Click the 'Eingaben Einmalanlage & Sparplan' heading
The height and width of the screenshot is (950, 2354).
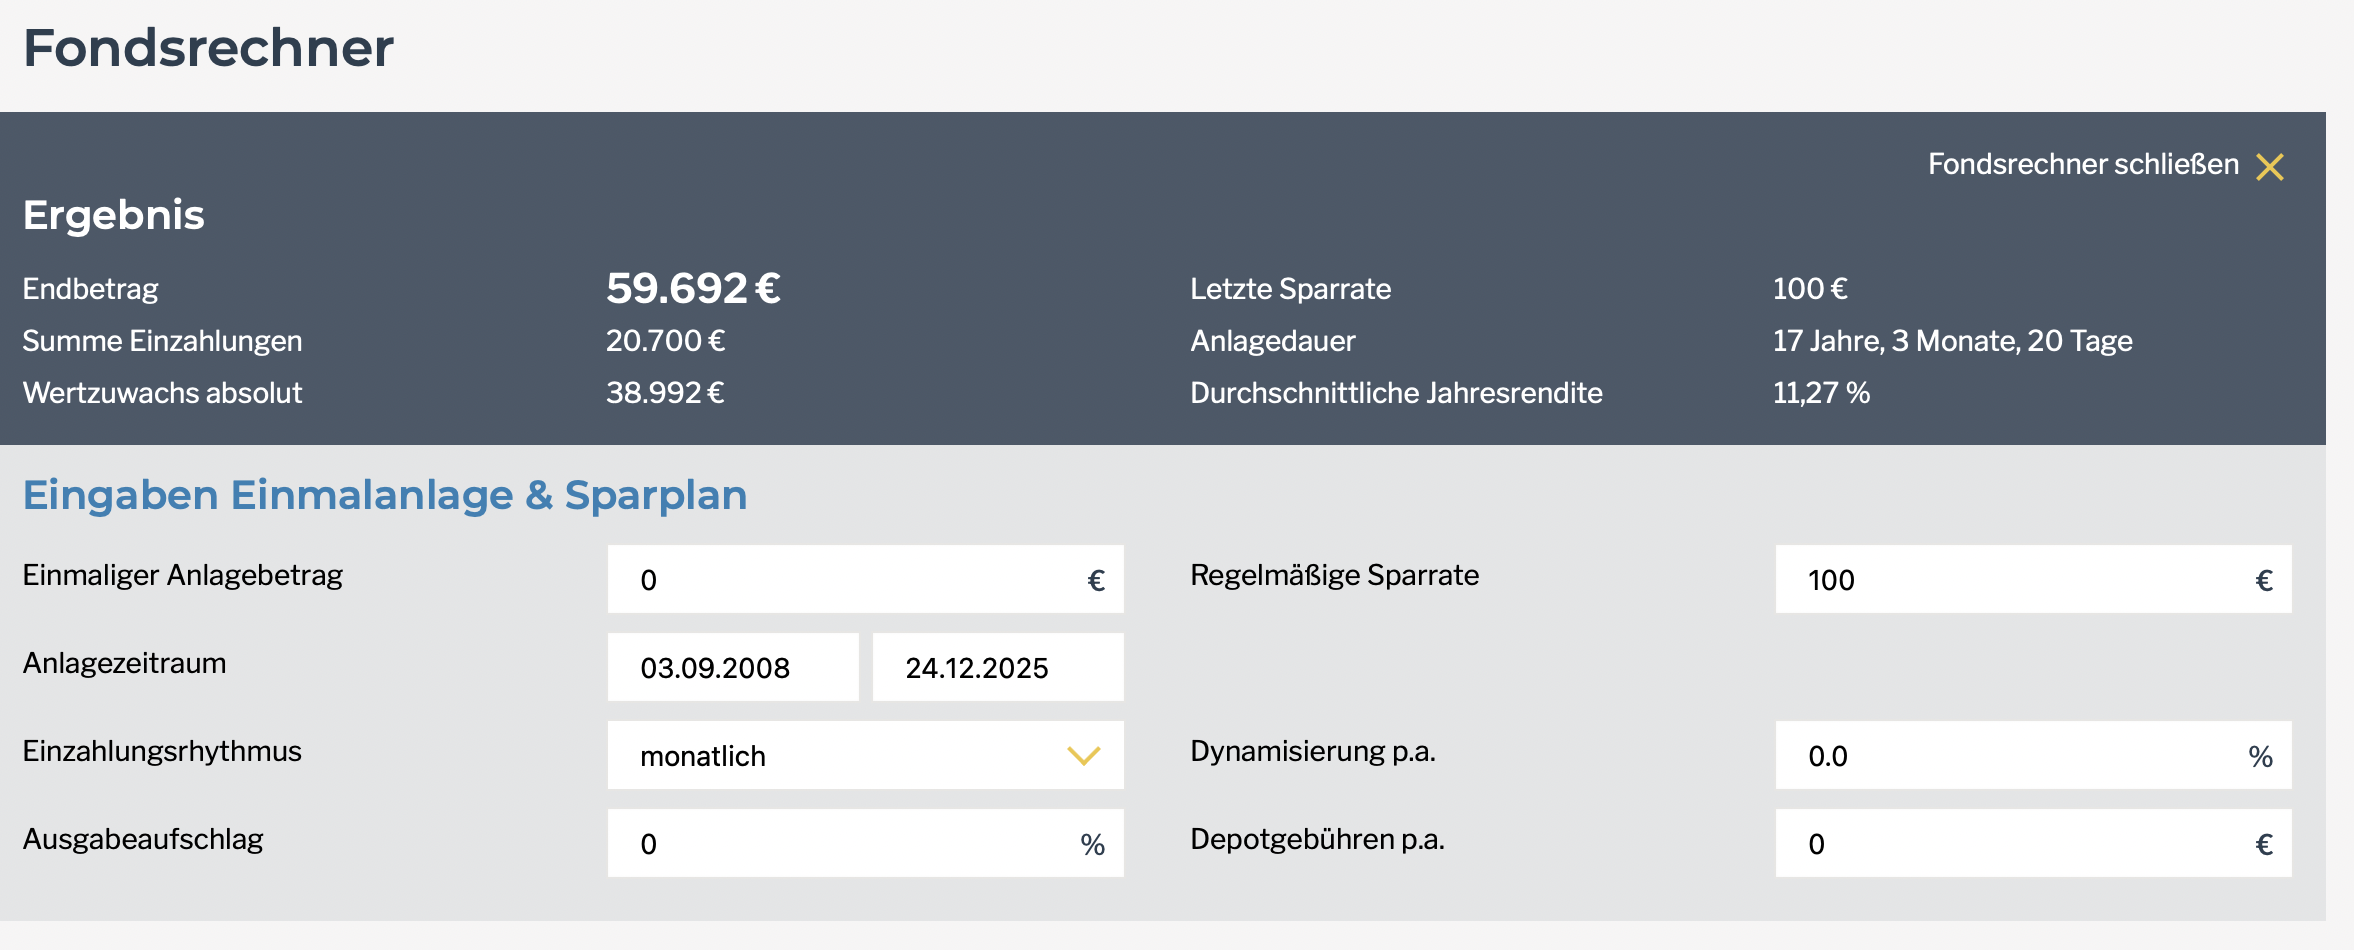pos(385,496)
